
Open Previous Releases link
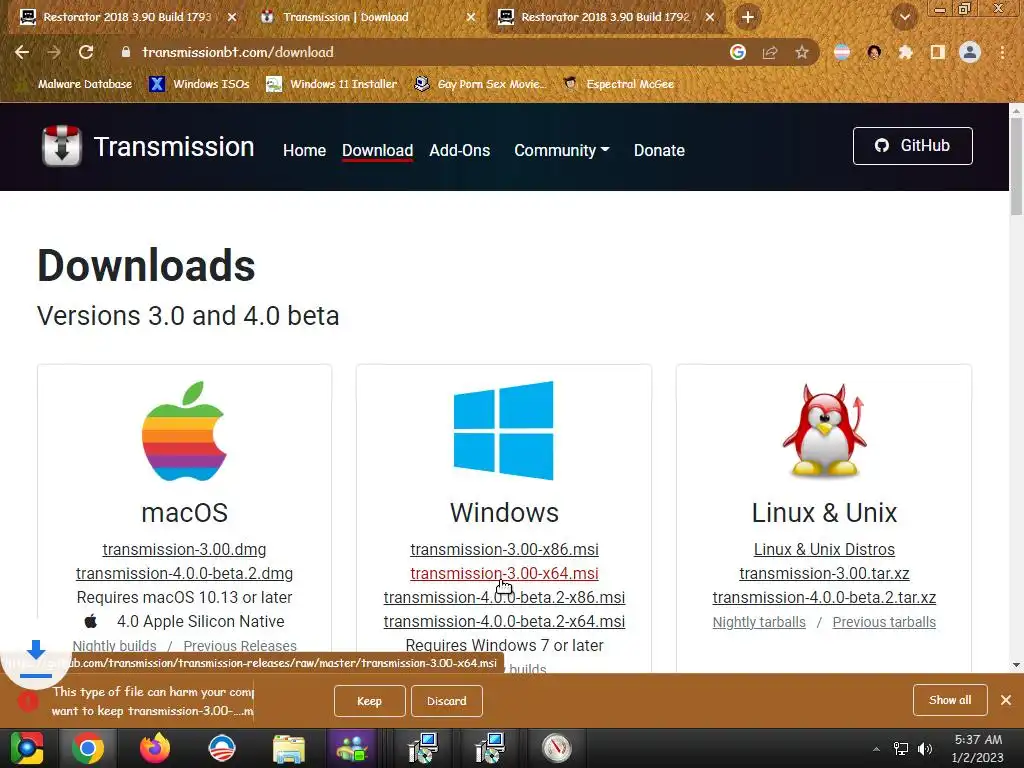pos(240,645)
